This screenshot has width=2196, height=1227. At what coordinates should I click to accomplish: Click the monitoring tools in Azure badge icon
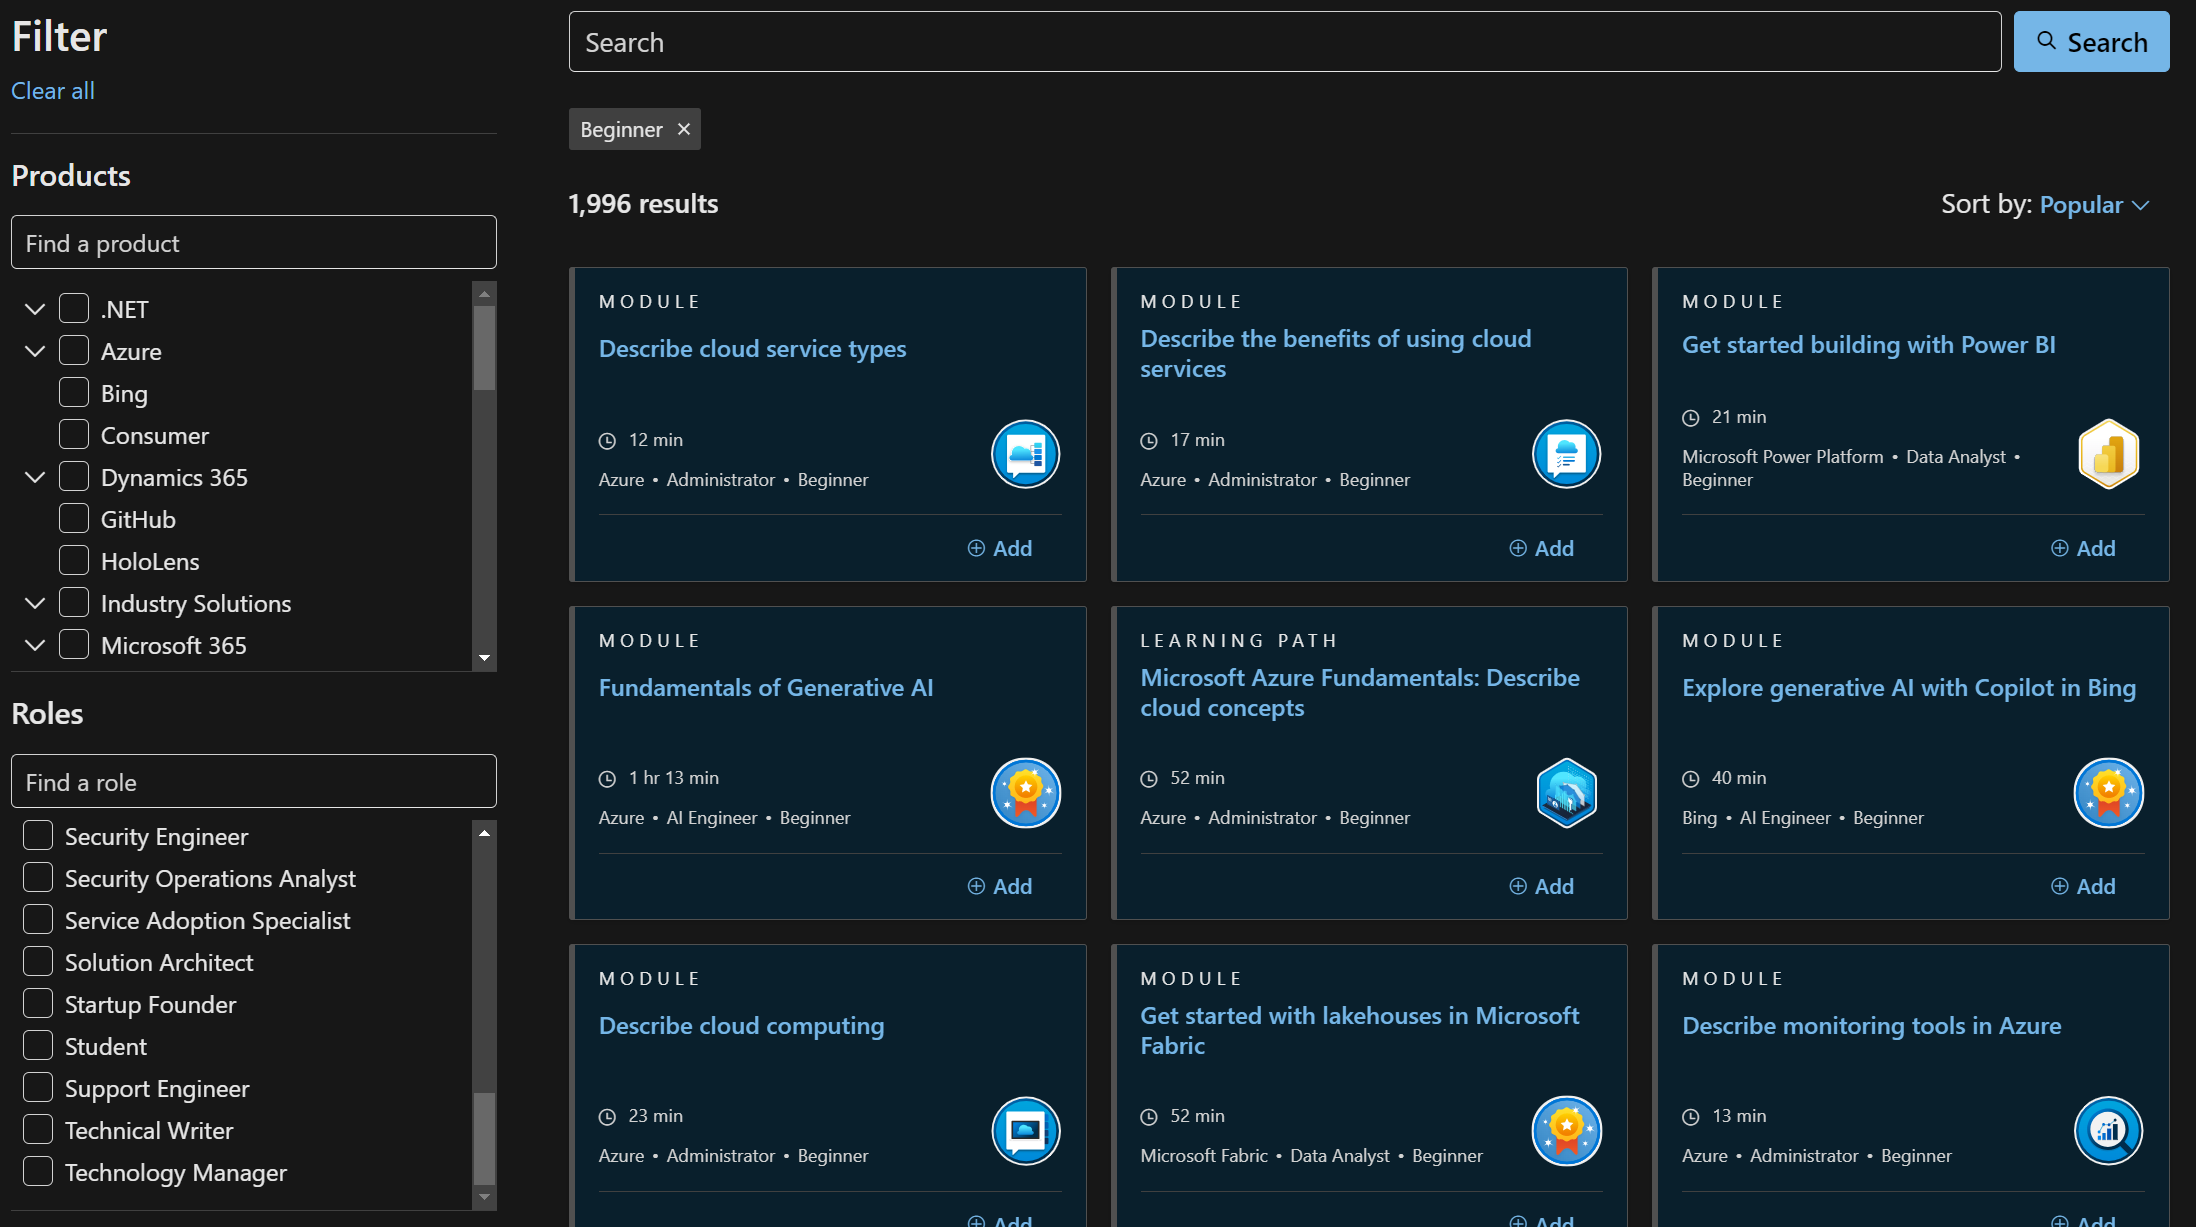pyautogui.click(x=2108, y=1131)
